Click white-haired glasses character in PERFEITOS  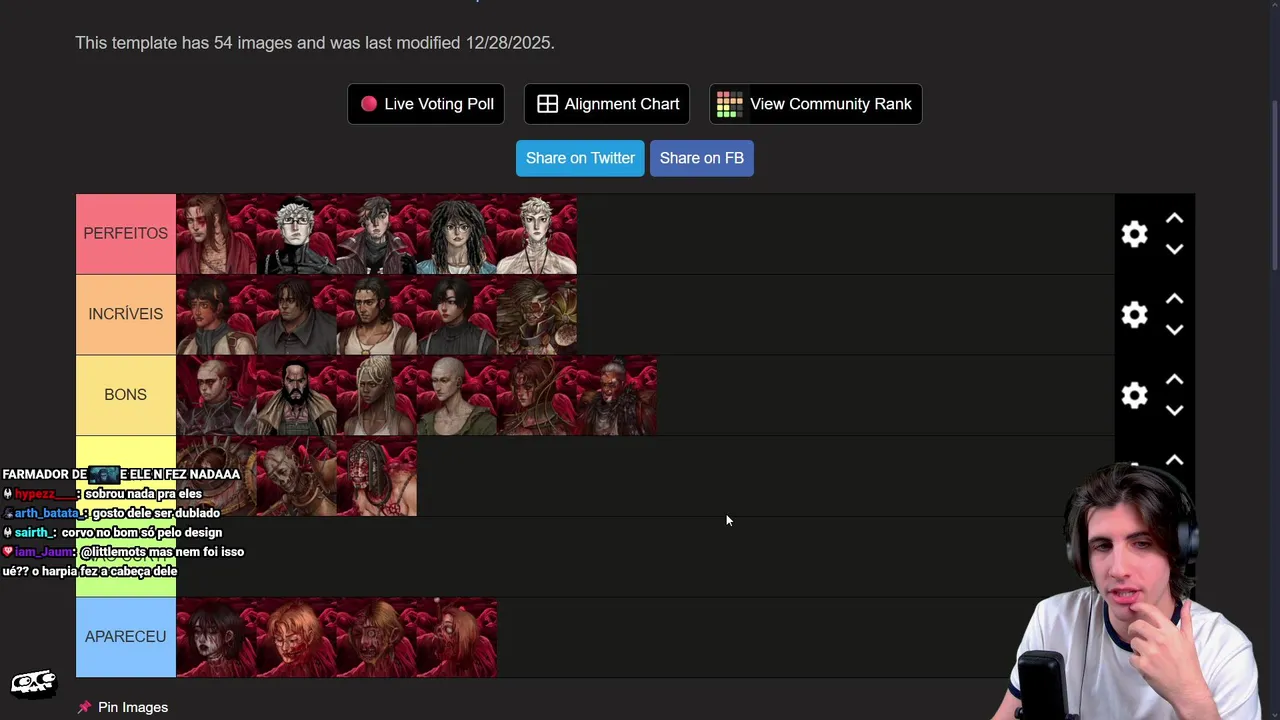(x=296, y=234)
